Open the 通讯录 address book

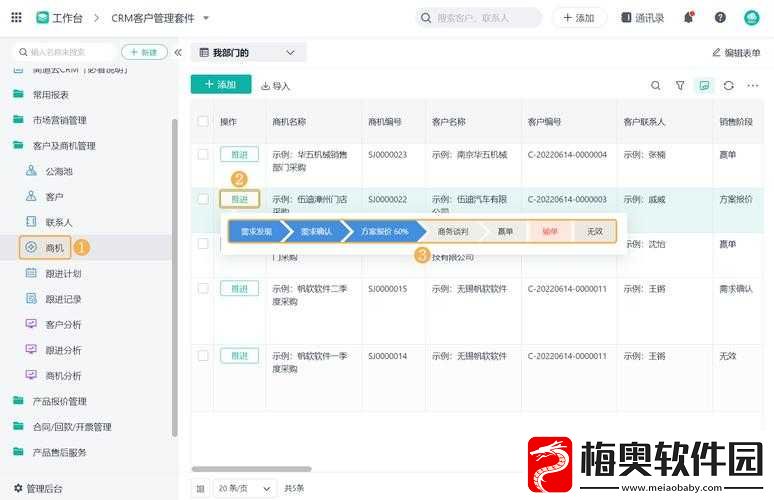(x=643, y=18)
